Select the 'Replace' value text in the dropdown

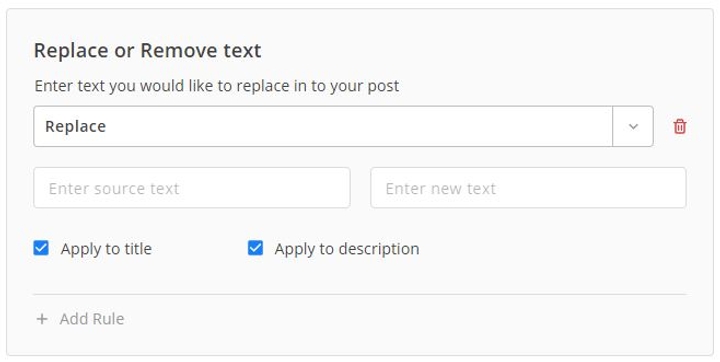75,126
